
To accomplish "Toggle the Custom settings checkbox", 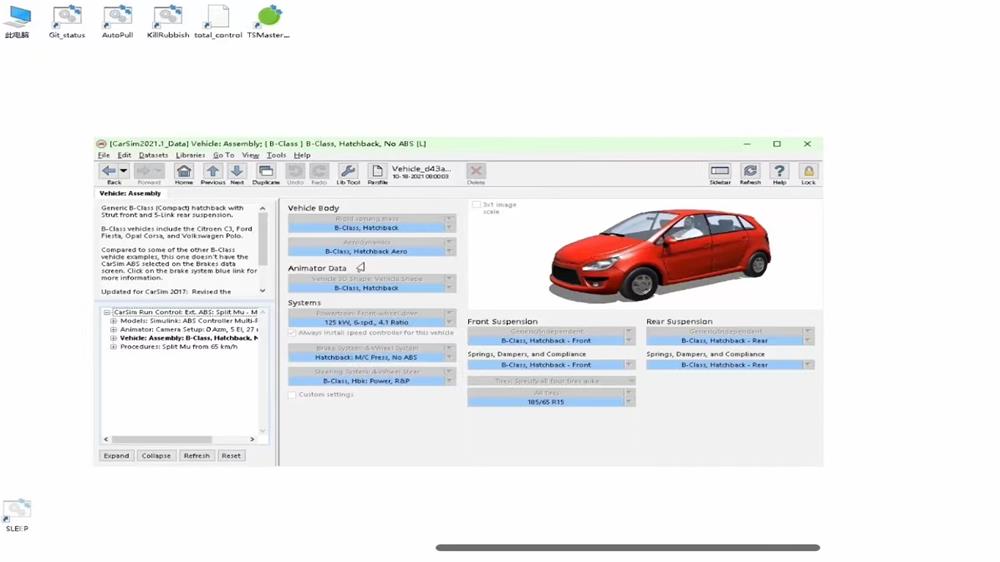I will (292, 395).
